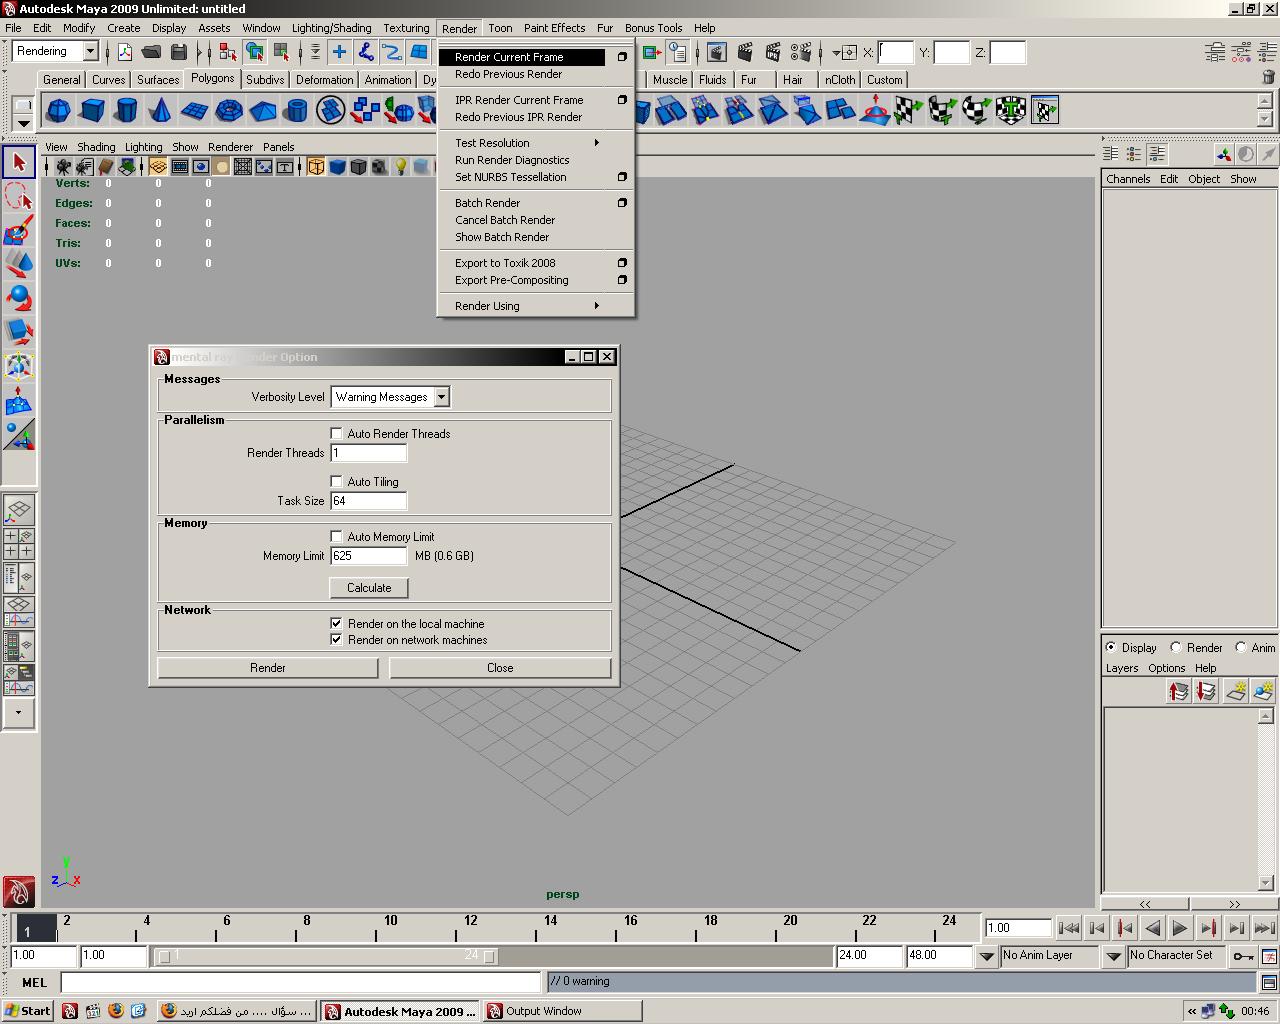Open the Render Settings clapperboard icon
Image resolution: width=1280 pixels, height=1024 pixels.
(x=800, y=52)
